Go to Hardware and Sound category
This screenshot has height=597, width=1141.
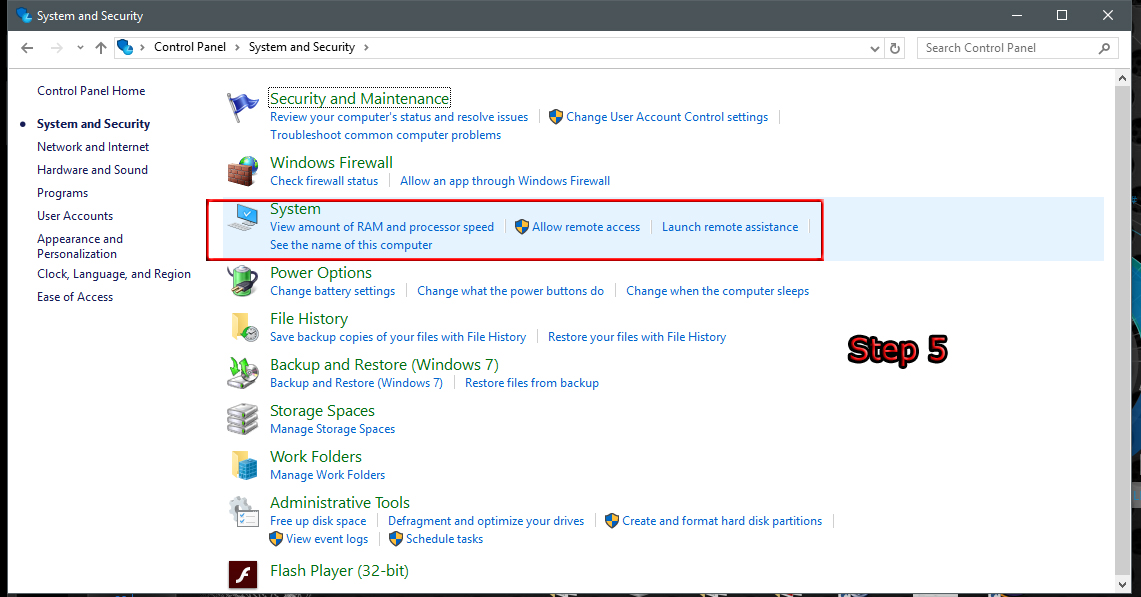[92, 170]
